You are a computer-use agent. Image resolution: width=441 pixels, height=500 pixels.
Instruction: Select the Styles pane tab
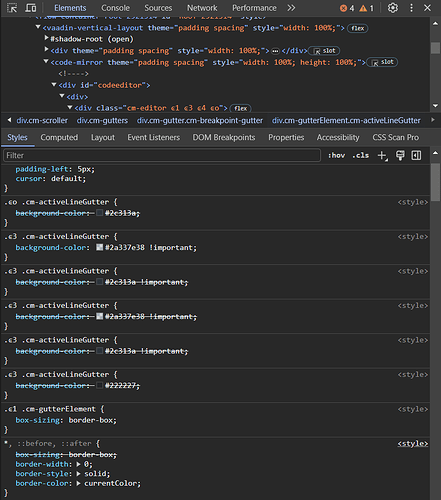tap(17, 138)
